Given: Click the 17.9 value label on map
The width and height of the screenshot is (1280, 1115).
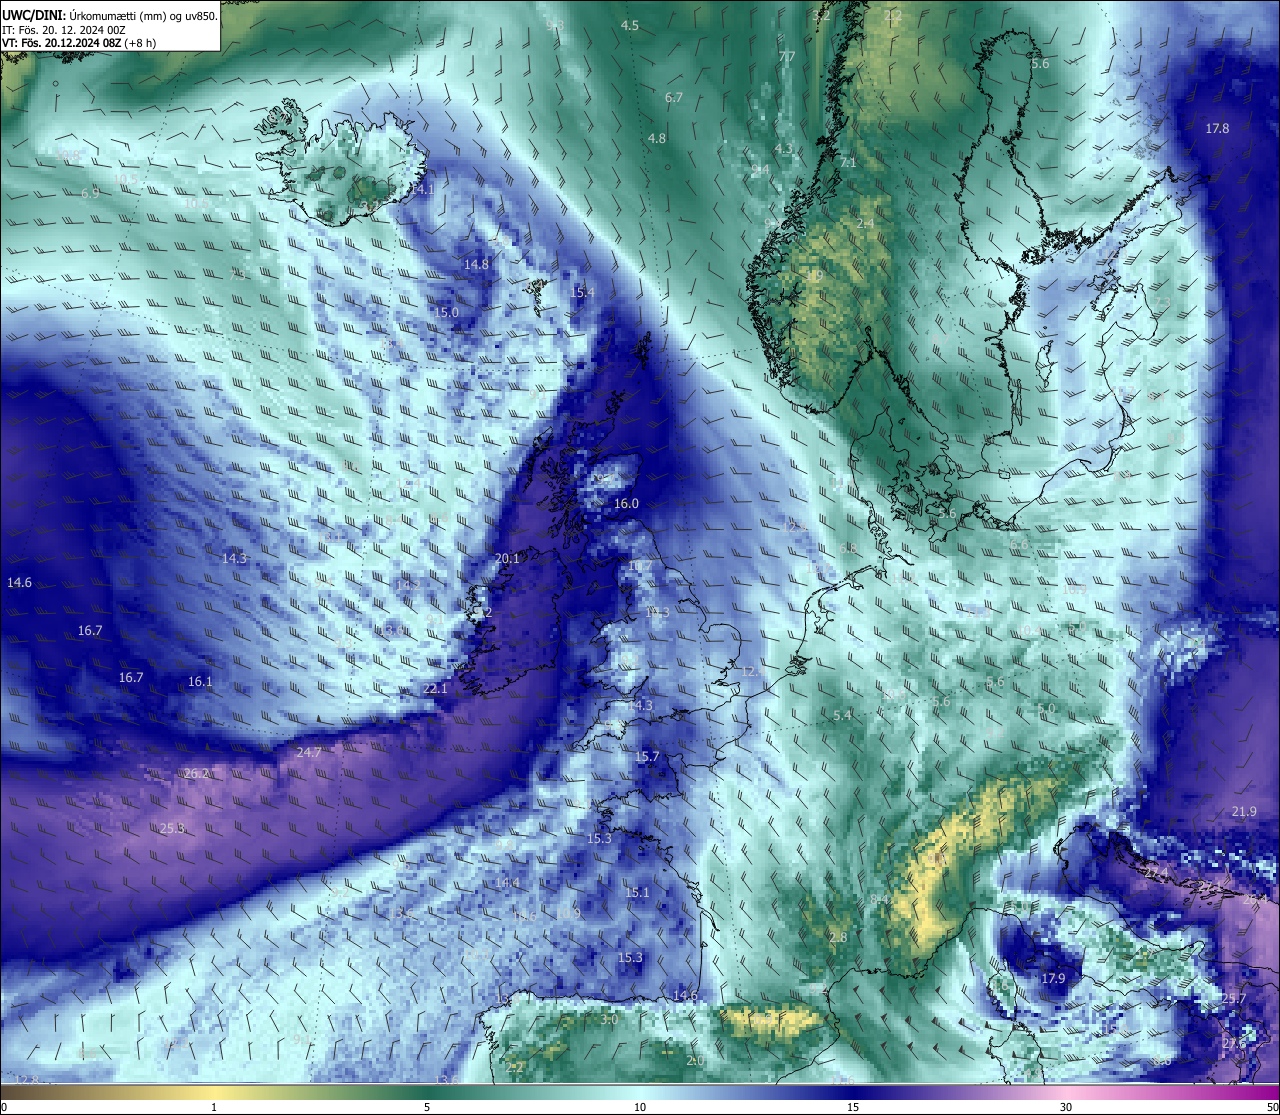Looking at the screenshot, I should coord(1053,978).
